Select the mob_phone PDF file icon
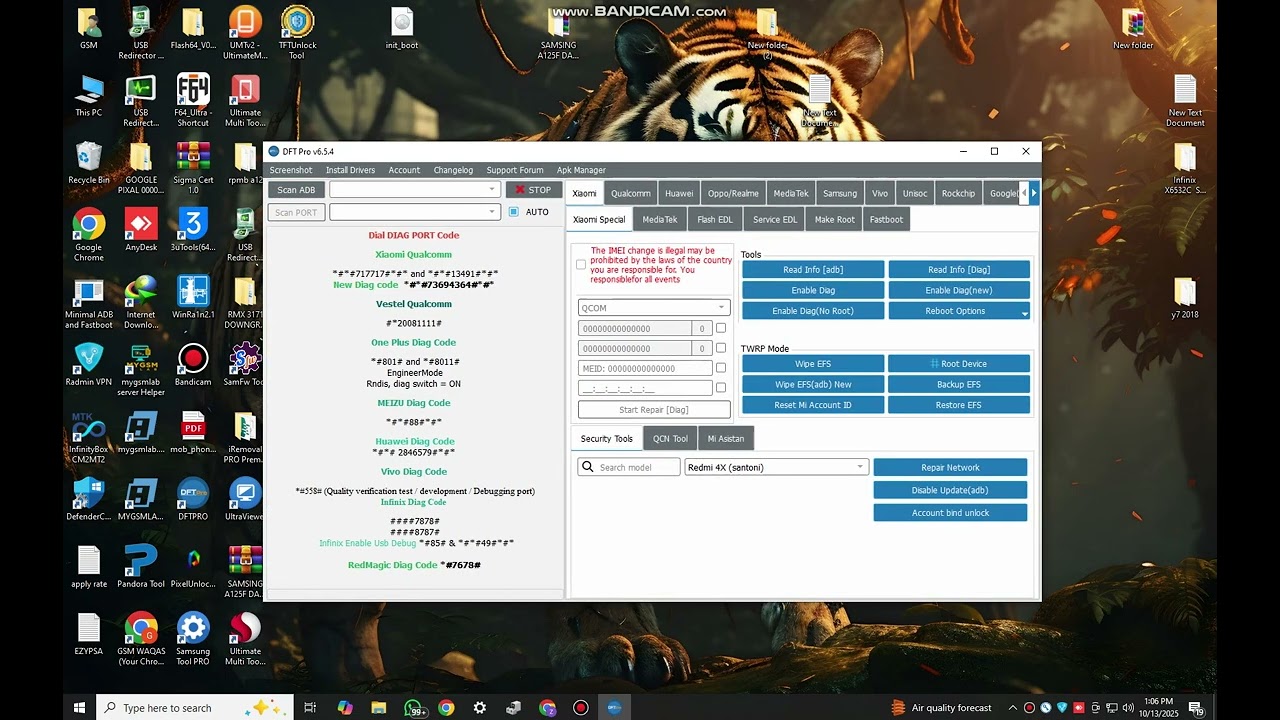Image resolution: width=1280 pixels, height=720 pixels. pyautogui.click(x=193, y=427)
